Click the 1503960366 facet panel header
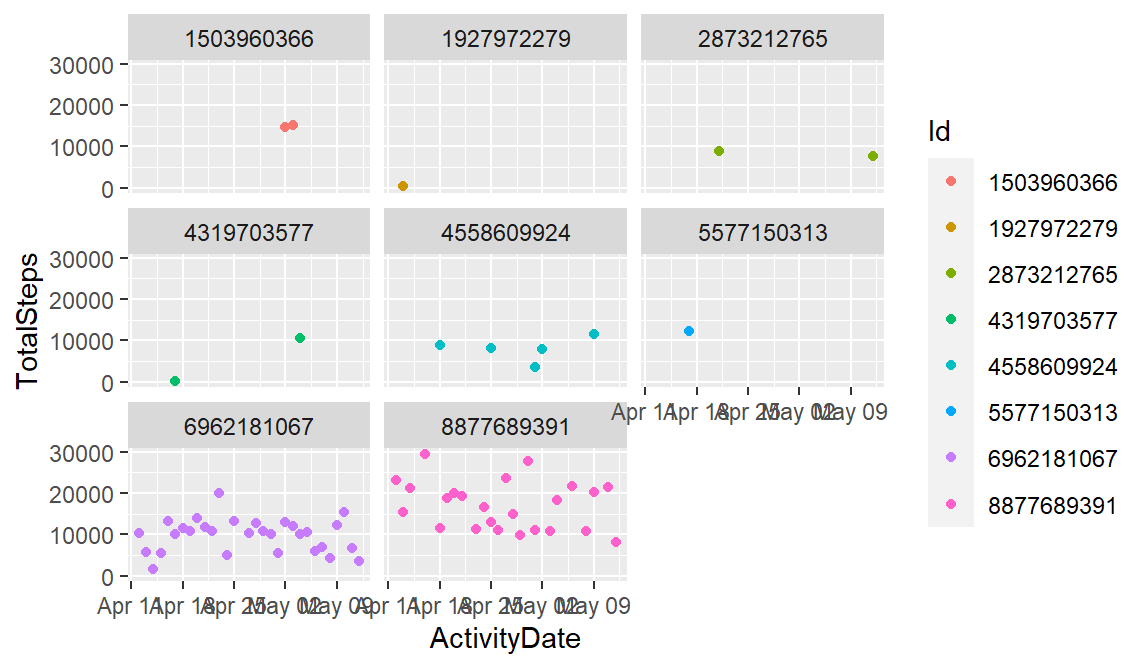Image resolution: width=1148 pixels, height=668 pixels. [250, 39]
